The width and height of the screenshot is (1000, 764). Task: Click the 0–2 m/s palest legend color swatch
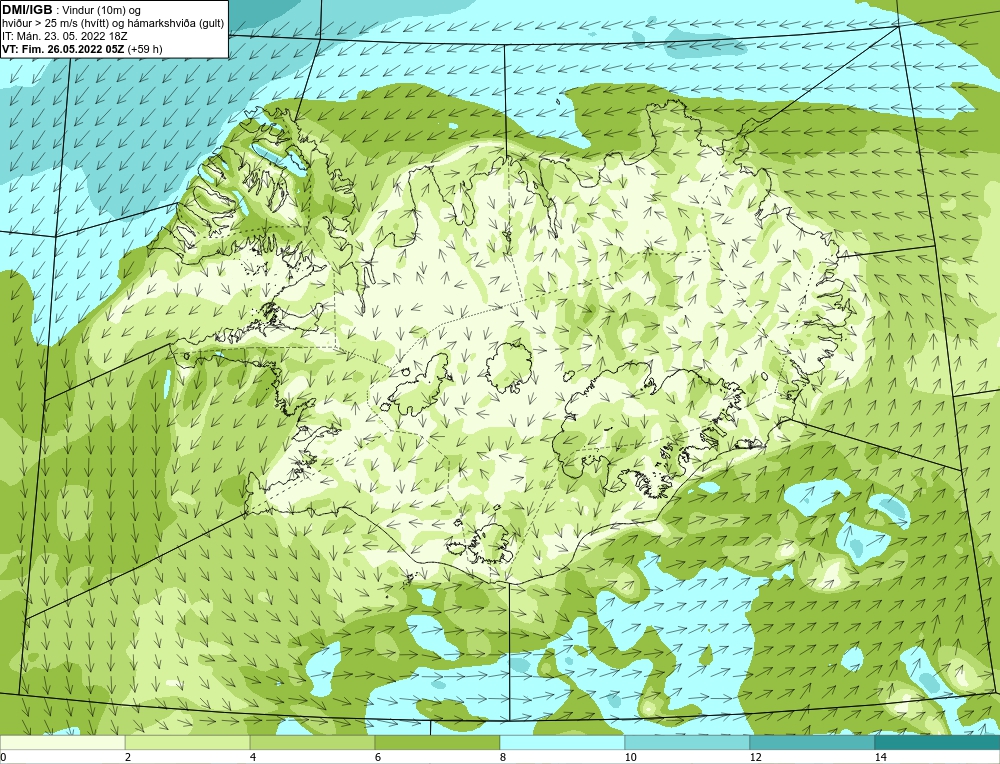pyautogui.click(x=62, y=742)
